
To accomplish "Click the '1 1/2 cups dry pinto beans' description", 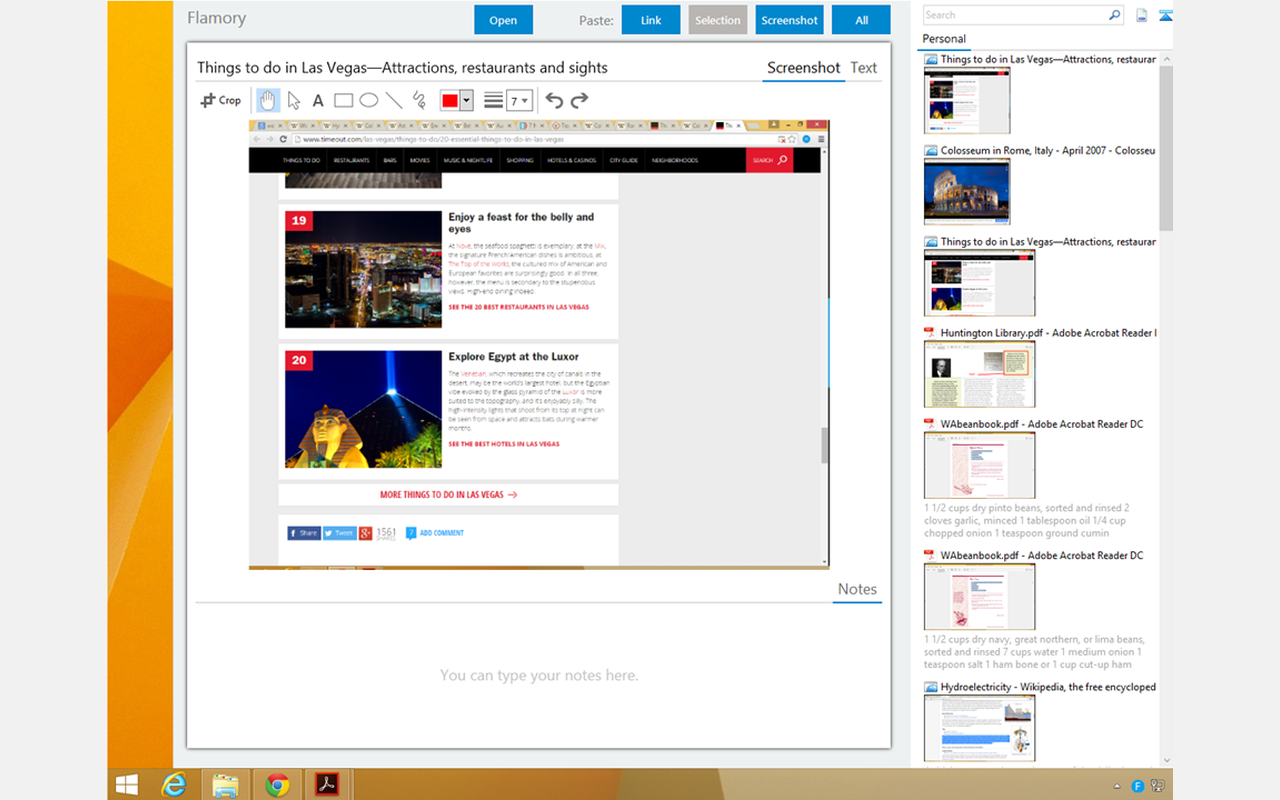I will [x=1026, y=520].
